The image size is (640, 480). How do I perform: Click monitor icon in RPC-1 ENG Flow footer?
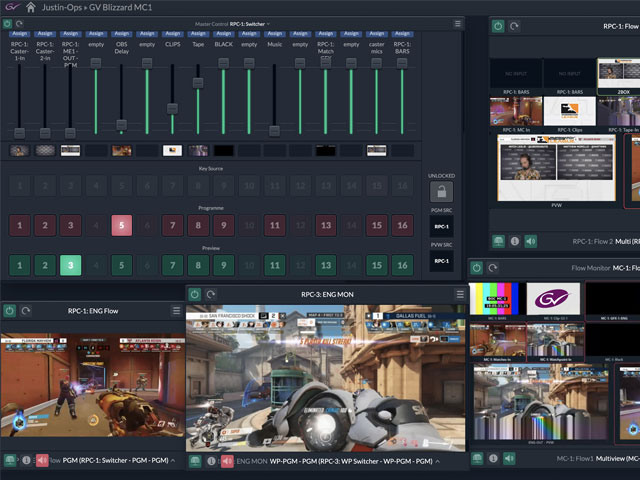pos(10,460)
